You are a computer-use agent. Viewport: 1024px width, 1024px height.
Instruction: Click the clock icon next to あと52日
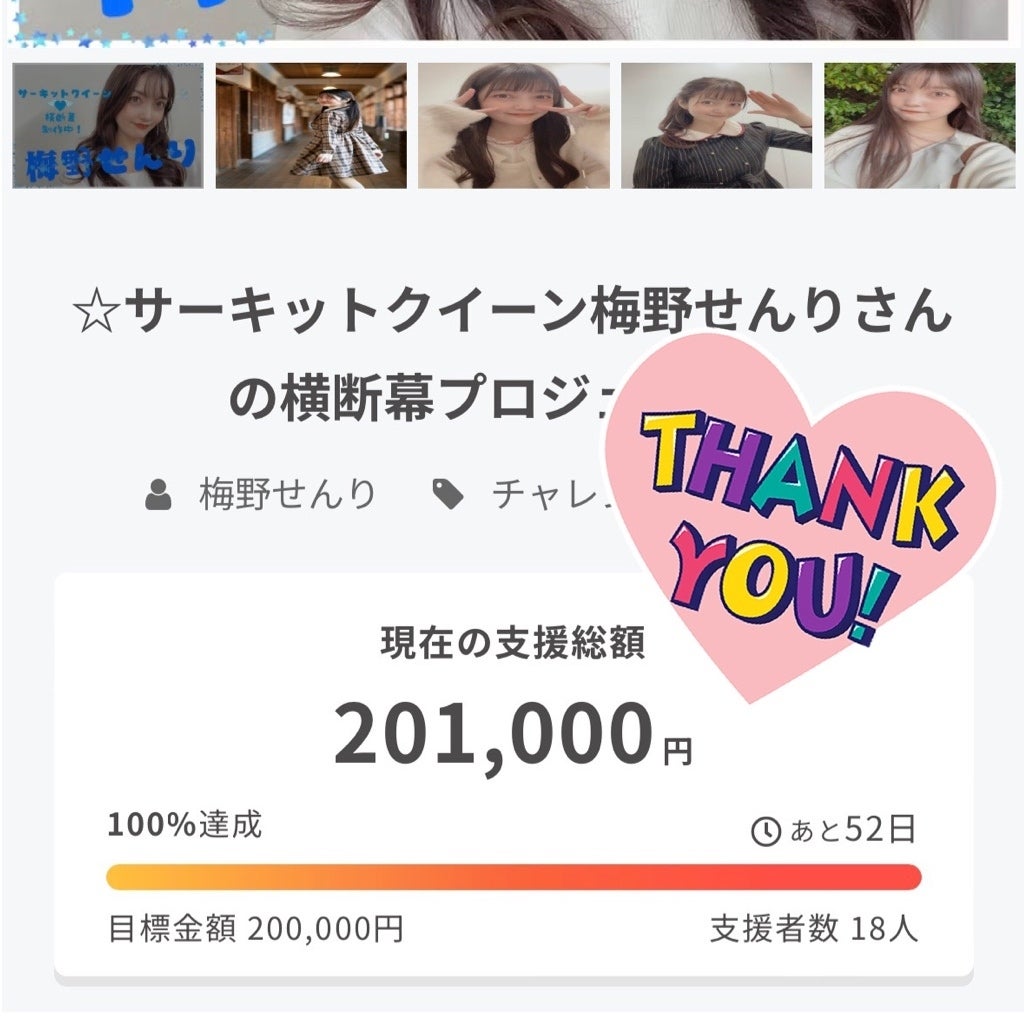tap(765, 831)
